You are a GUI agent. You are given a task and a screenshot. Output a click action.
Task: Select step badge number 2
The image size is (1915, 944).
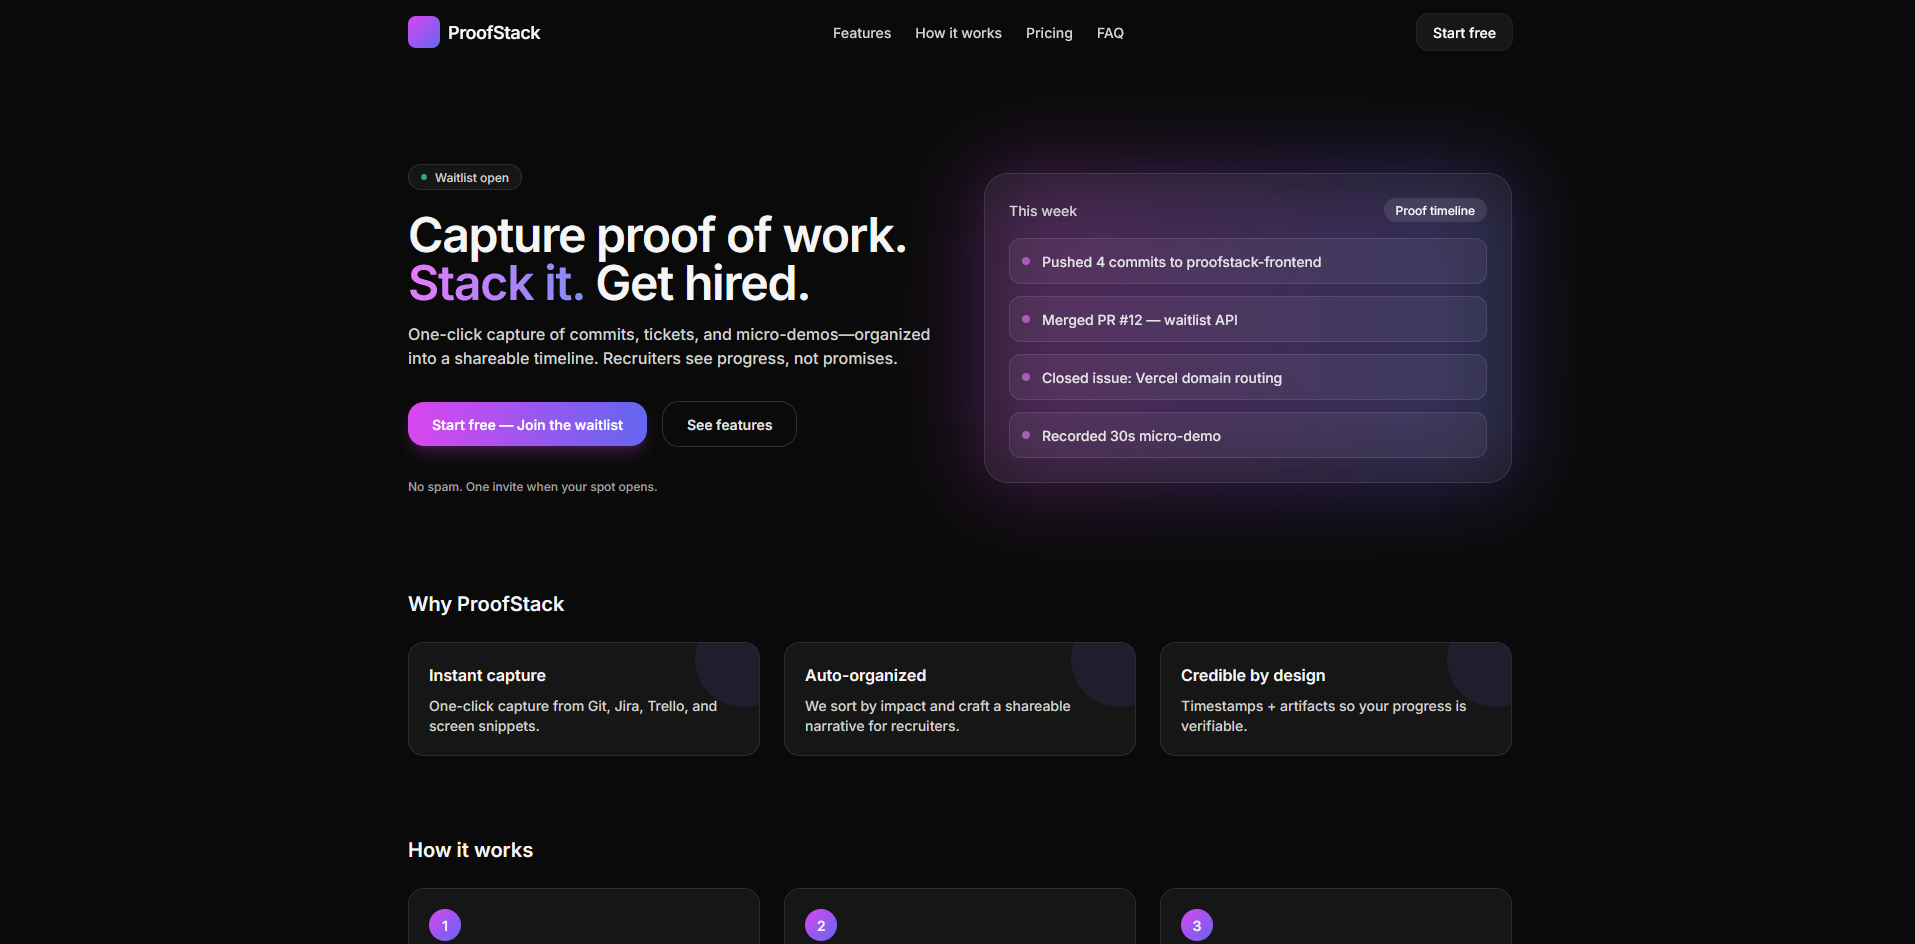pos(820,925)
